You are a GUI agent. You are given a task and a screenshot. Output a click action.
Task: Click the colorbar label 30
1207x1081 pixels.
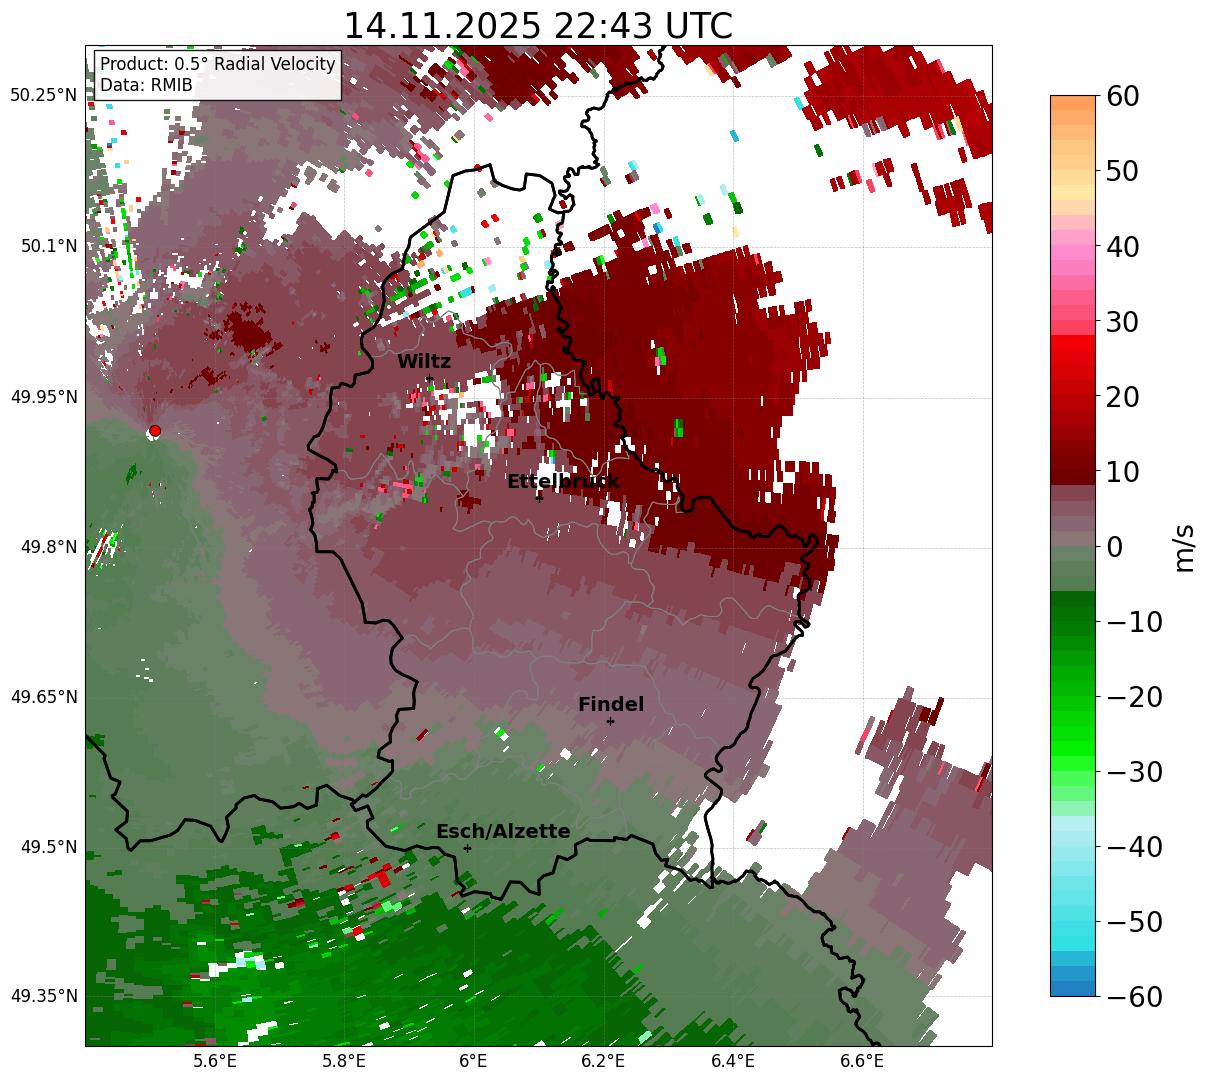[x=1124, y=321]
